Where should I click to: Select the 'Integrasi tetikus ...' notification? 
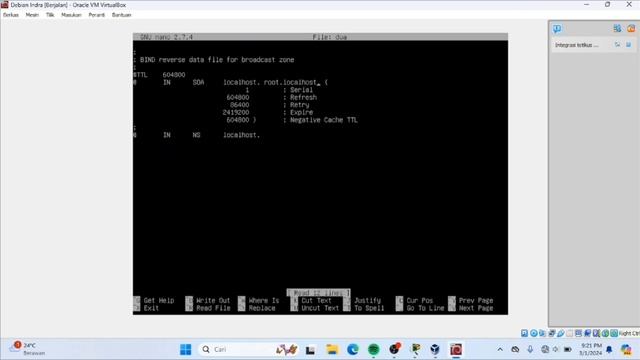(576, 45)
